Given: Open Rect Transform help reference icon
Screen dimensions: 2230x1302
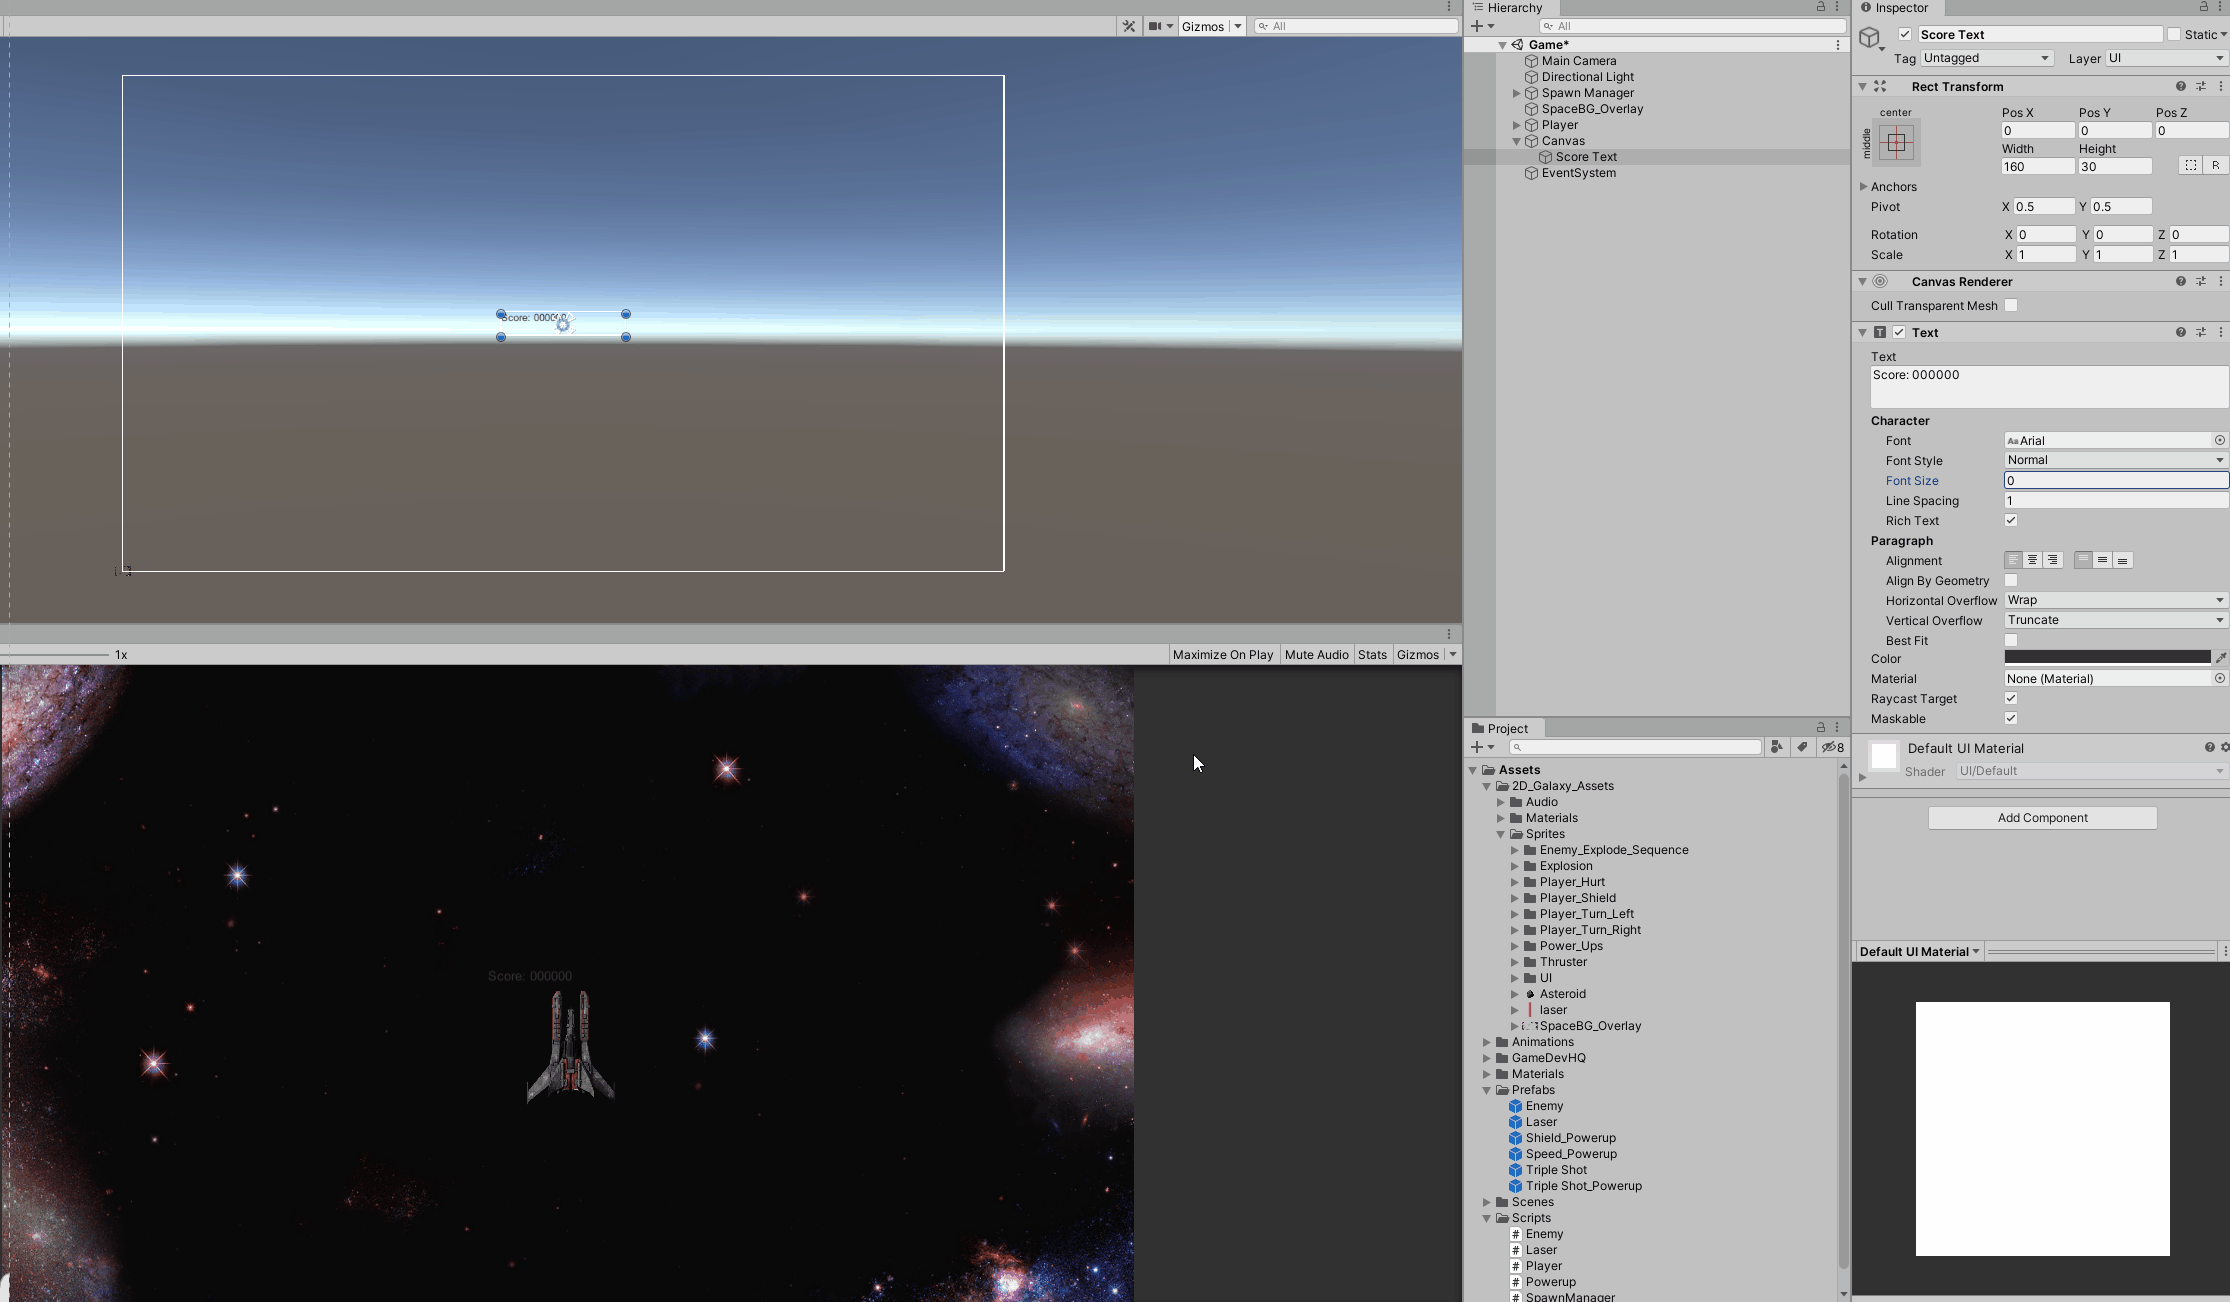Looking at the screenshot, I should click(2180, 87).
